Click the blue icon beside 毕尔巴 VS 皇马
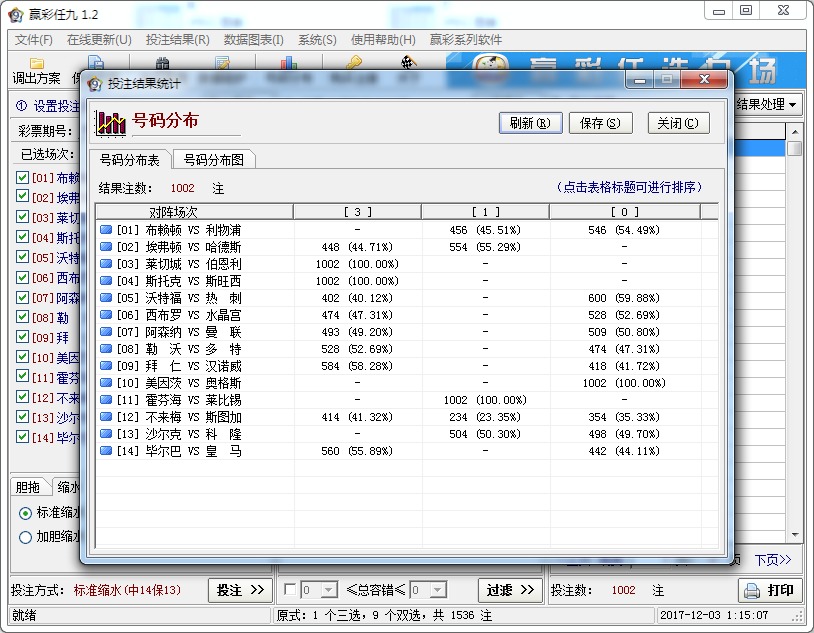The width and height of the screenshot is (814, 633). 108,452
